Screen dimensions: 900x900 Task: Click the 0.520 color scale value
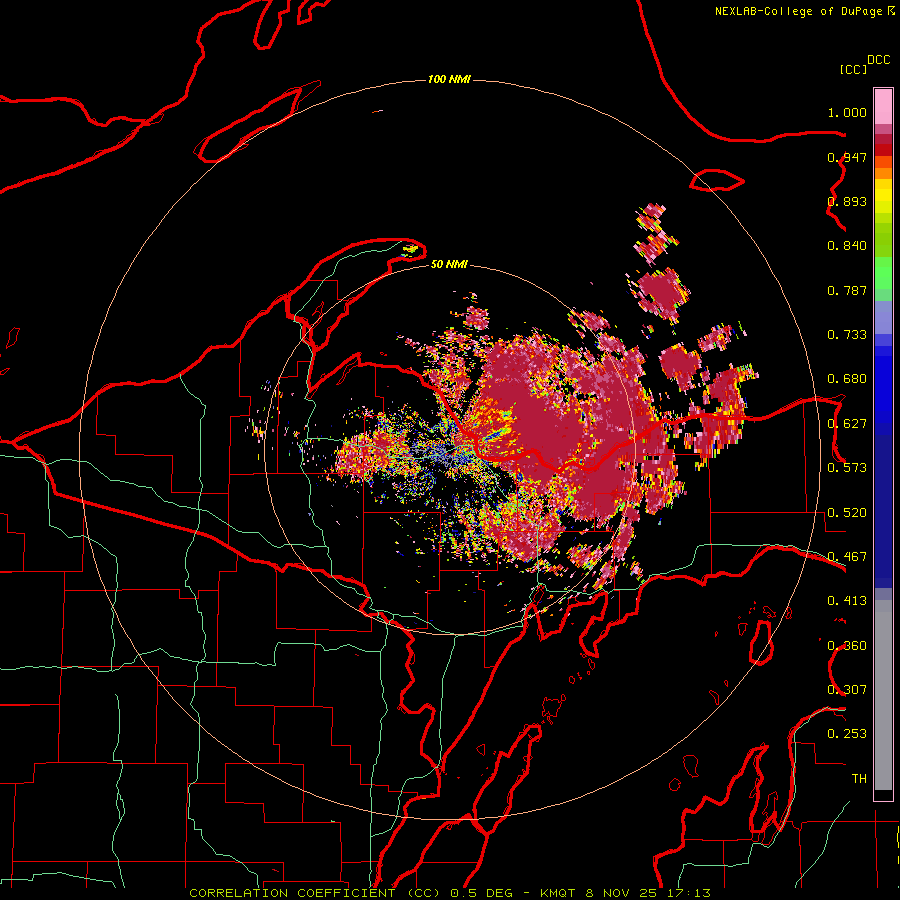(x=847, y=513)
